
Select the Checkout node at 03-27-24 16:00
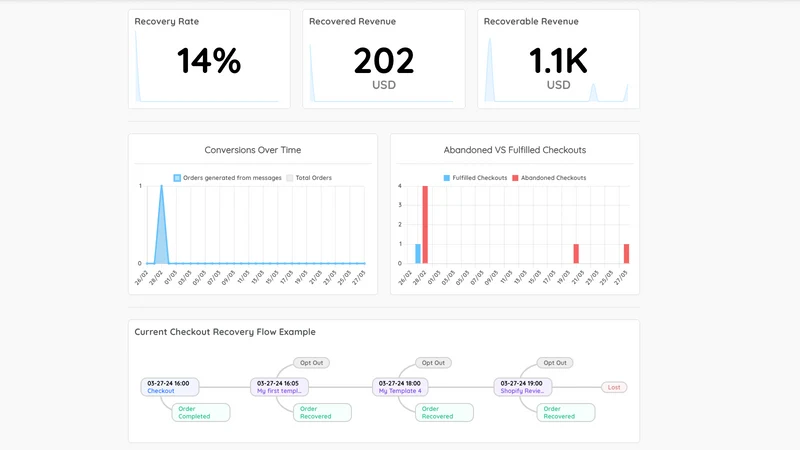tap(170, 387)
